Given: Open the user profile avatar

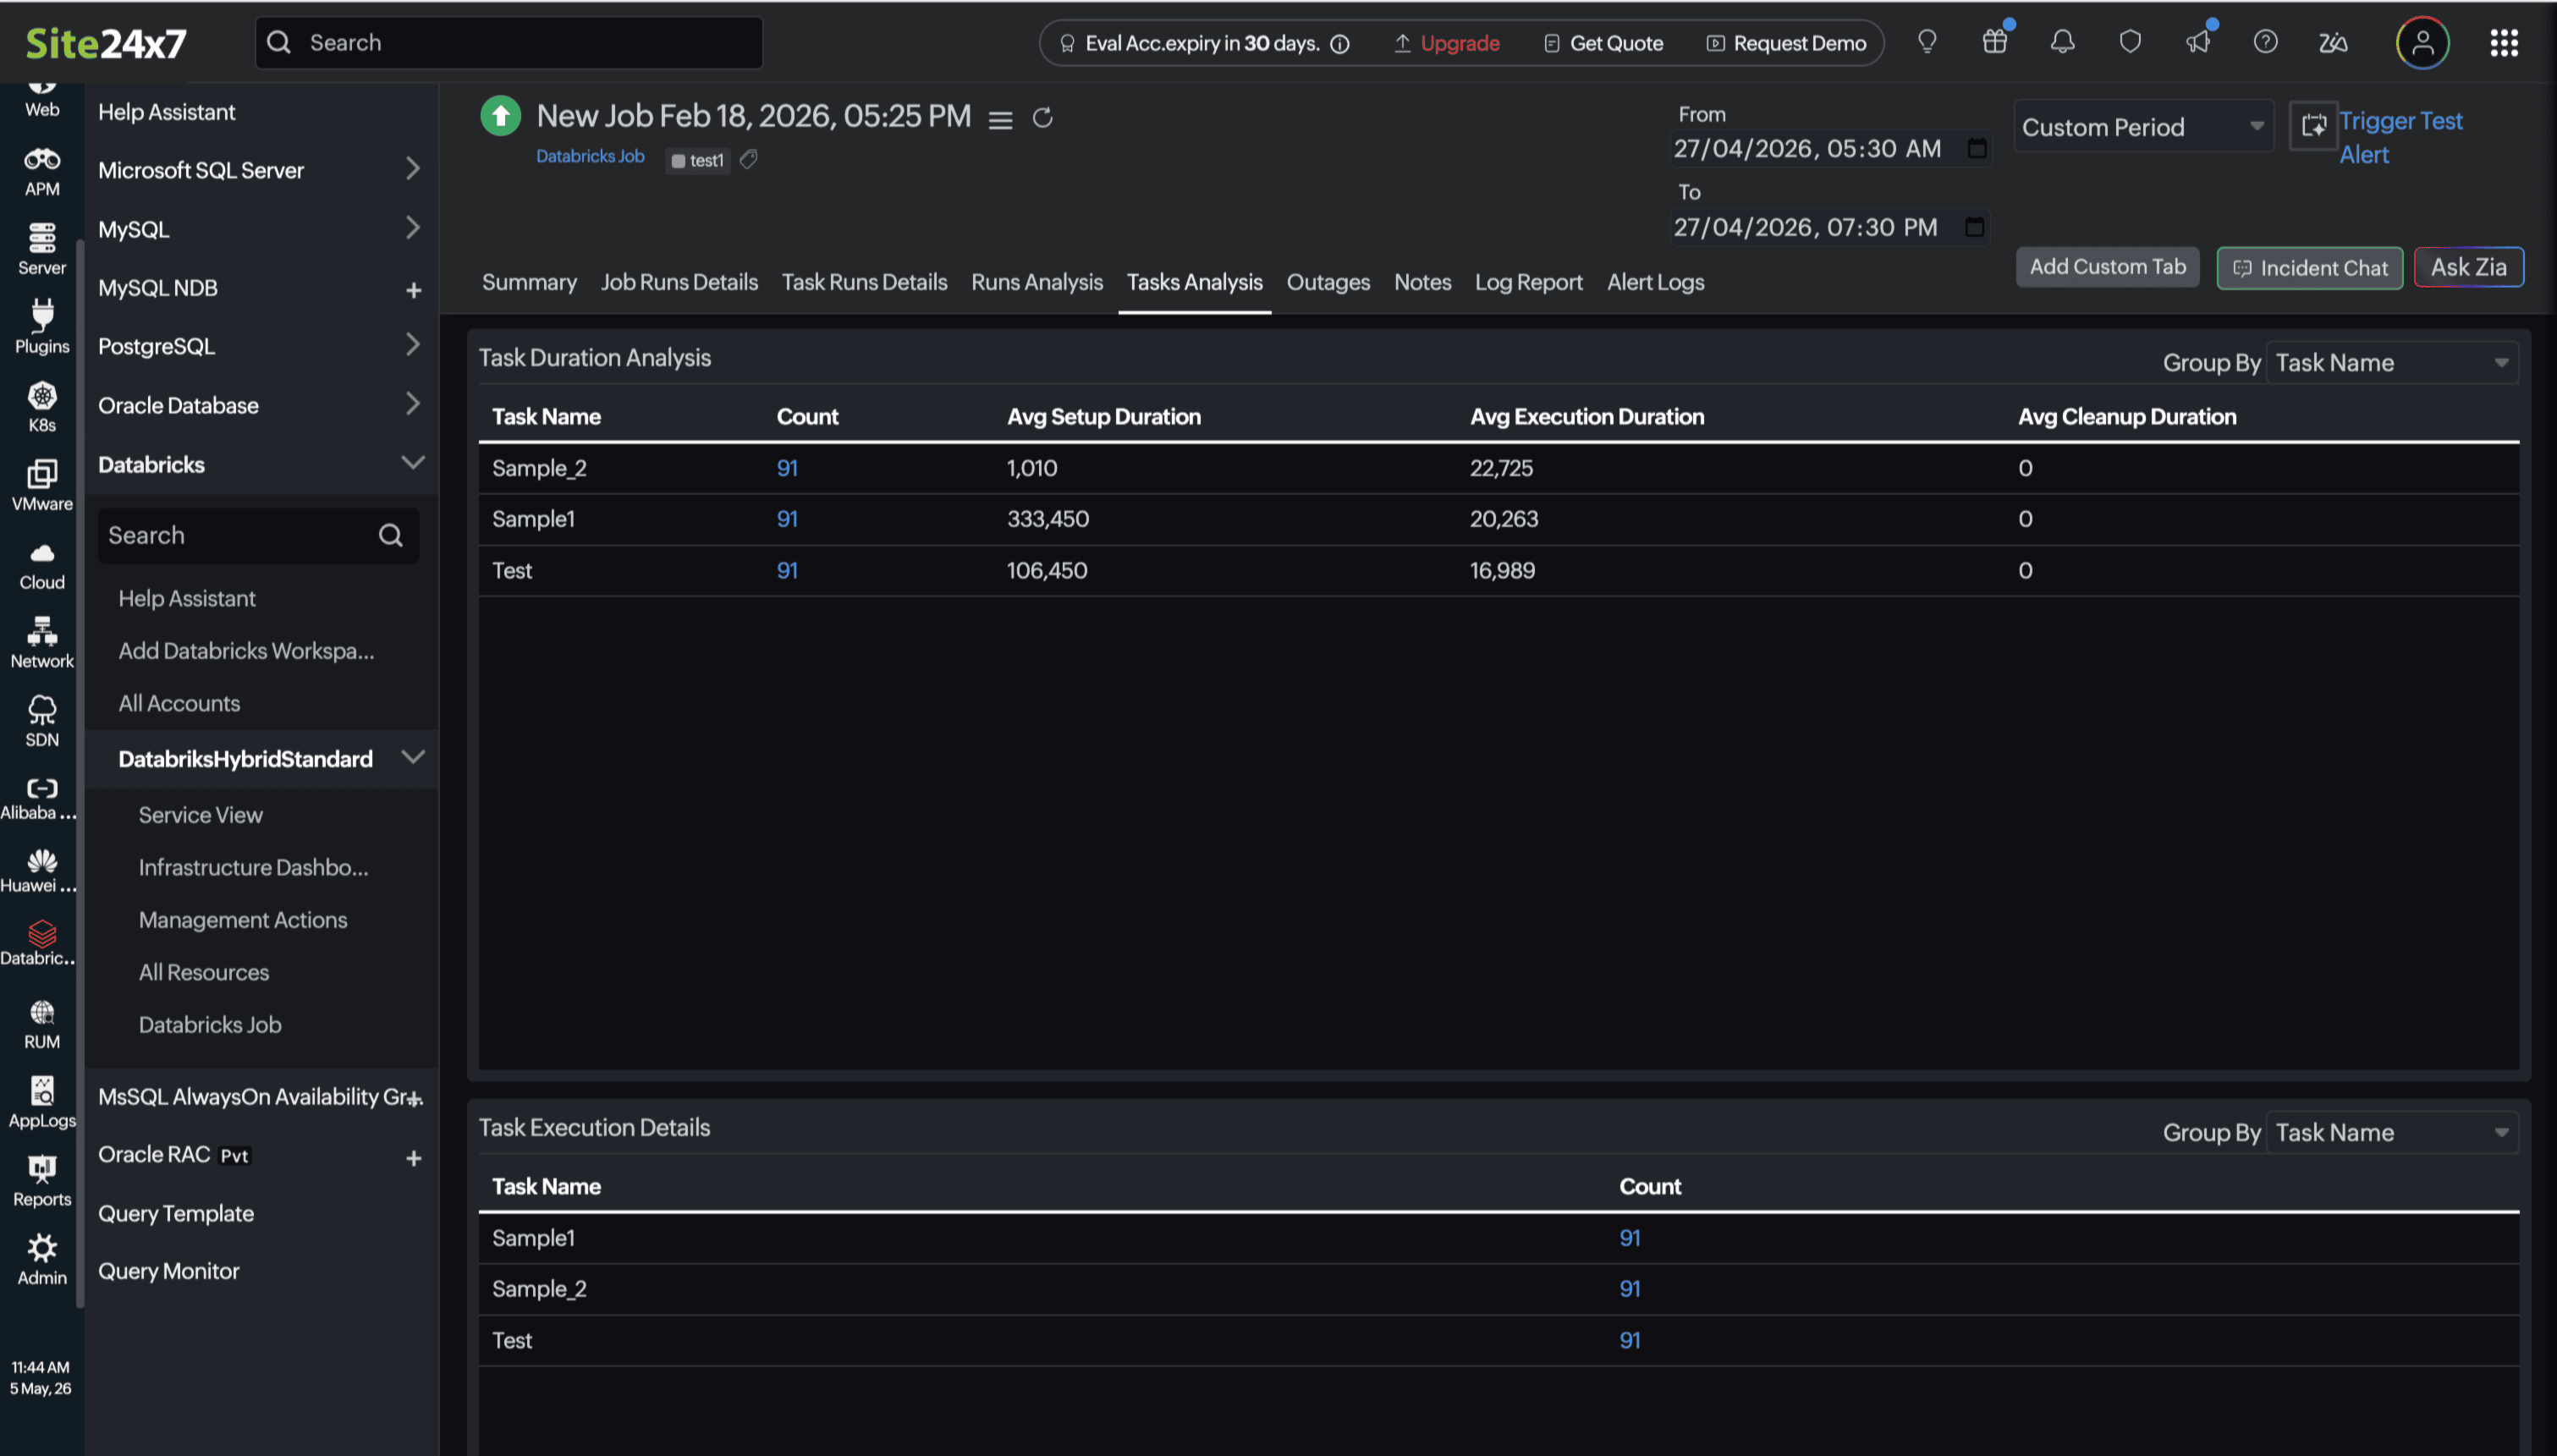Looking at the screenshot, I should coord(2422,43).
